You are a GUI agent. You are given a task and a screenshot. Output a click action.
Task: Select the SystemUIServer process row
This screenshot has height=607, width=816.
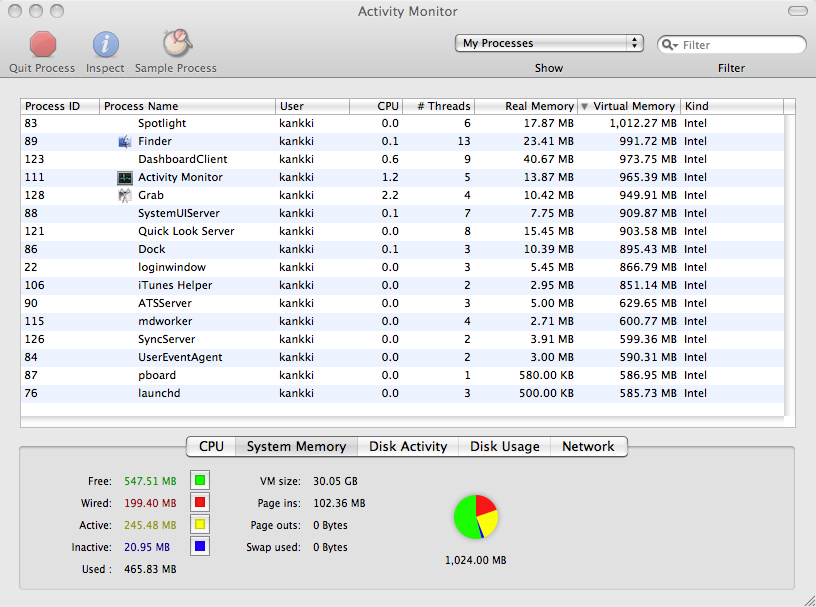(402, 213)
